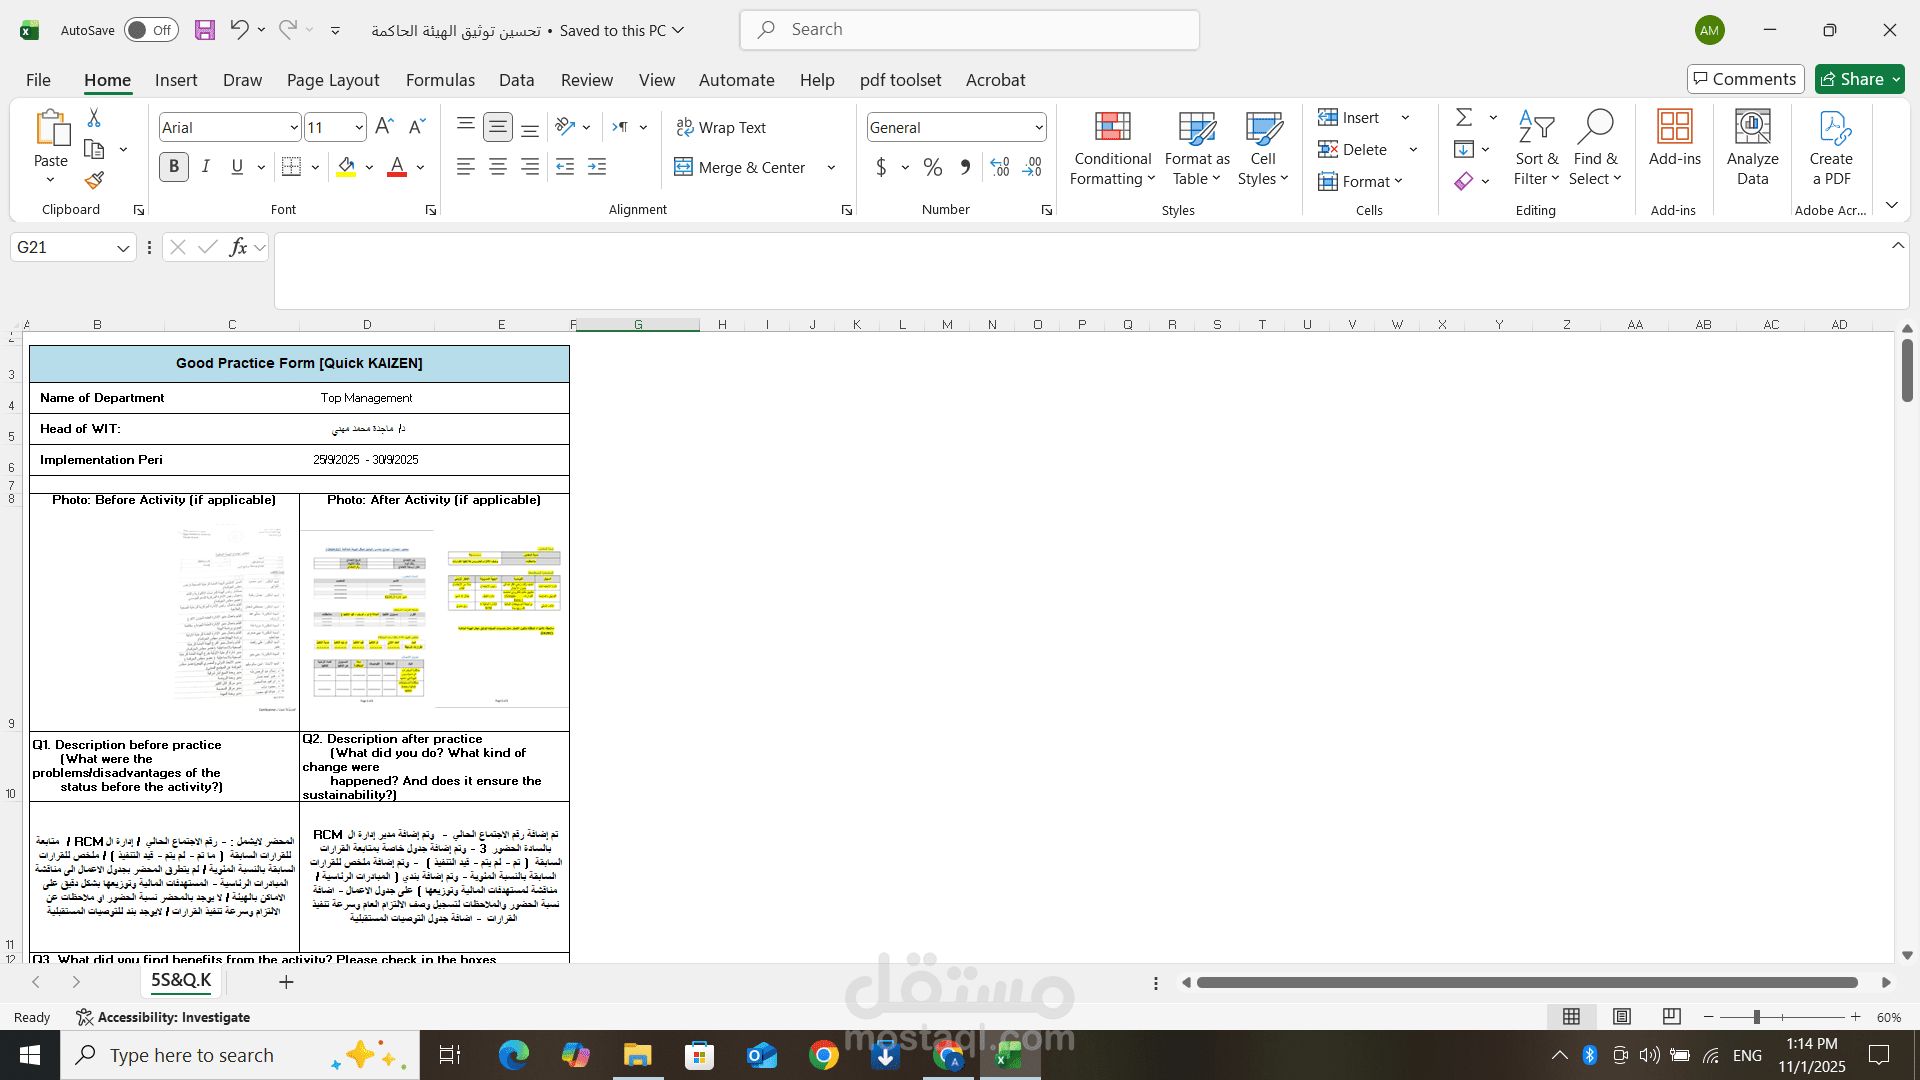1920x1080 pixels.
Task: Switch to the Page Layout tab
Action: pyautogui.click(x=333, y=80)
